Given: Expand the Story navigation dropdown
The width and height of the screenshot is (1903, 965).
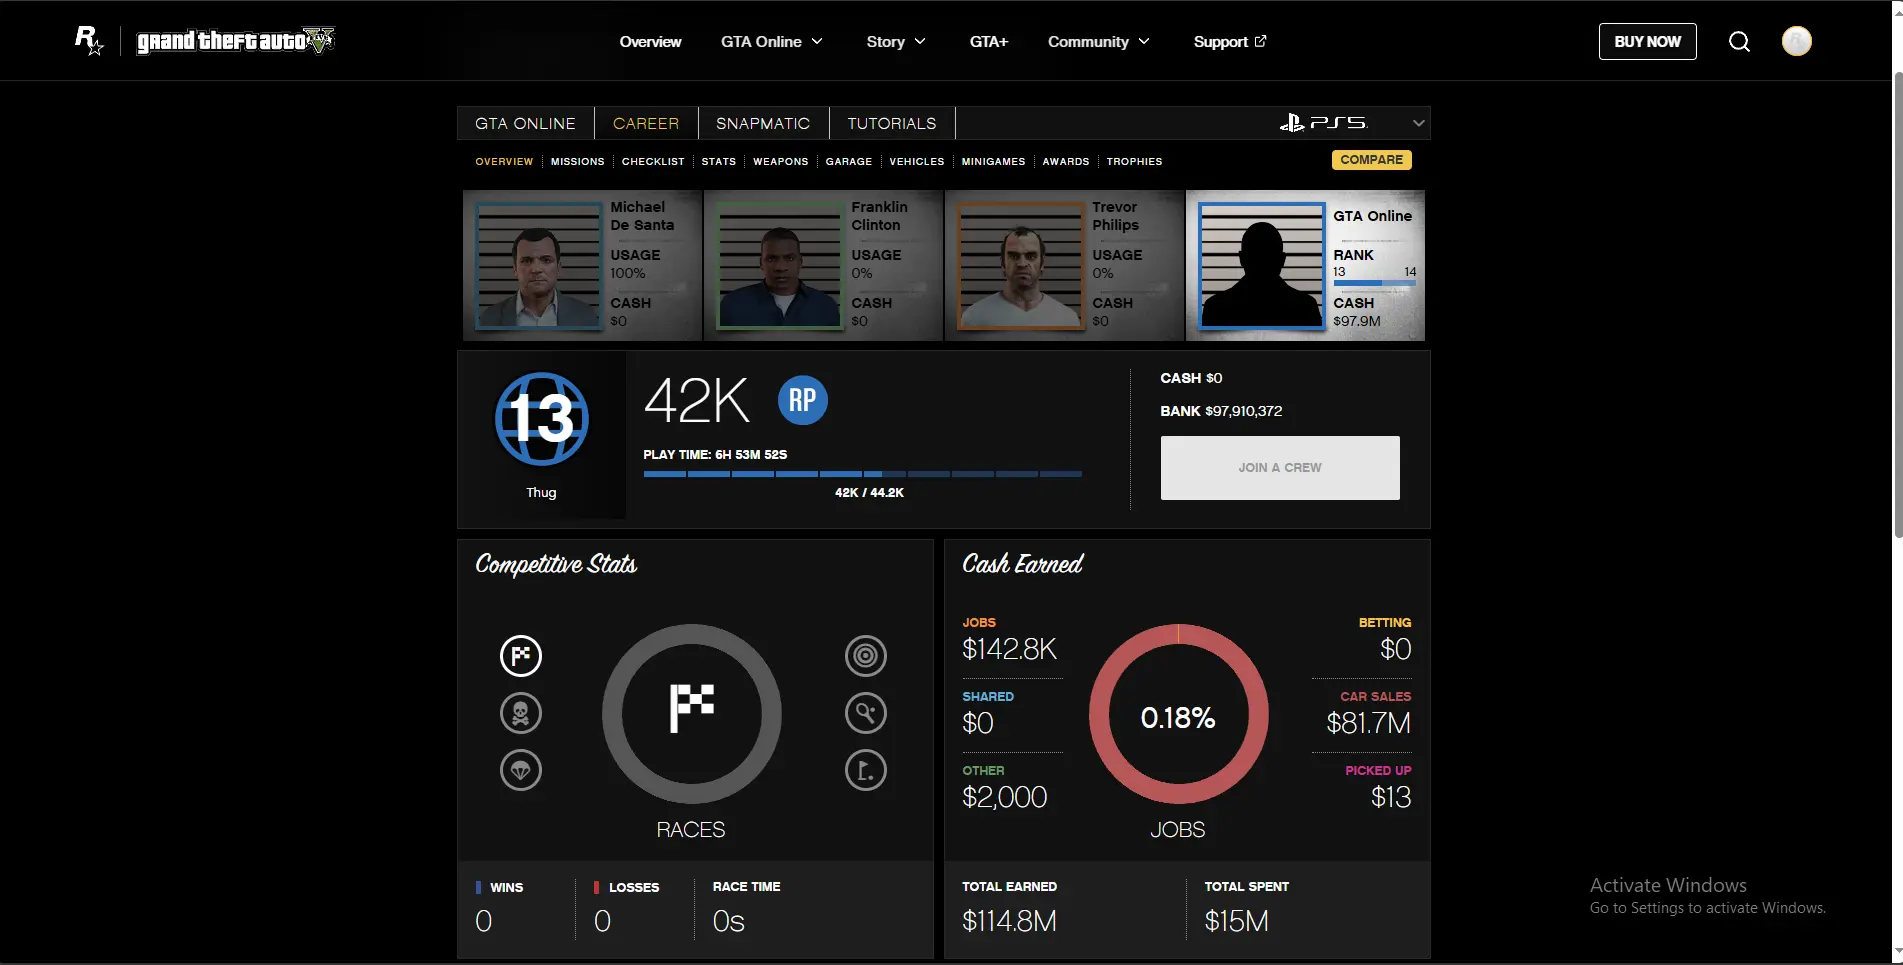Looking at the screenshot, I should [895, 42].
